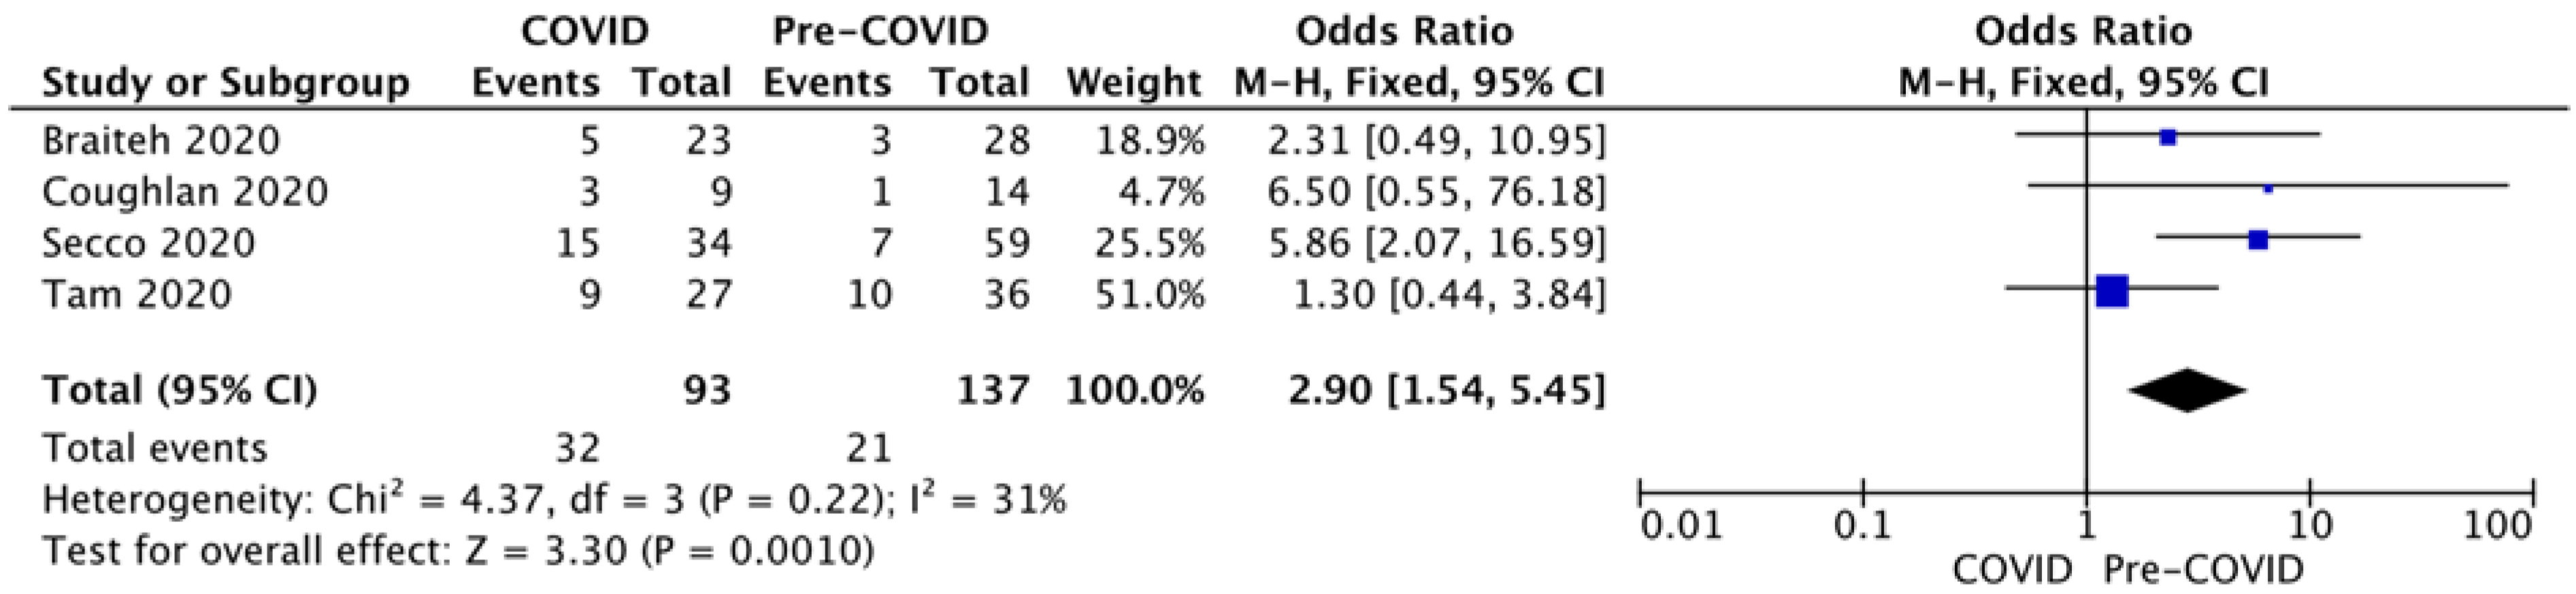This screenshot has height=594, width=2576.
Task: Click the 0.01 axis tick label
Action: click(1682, 525)
